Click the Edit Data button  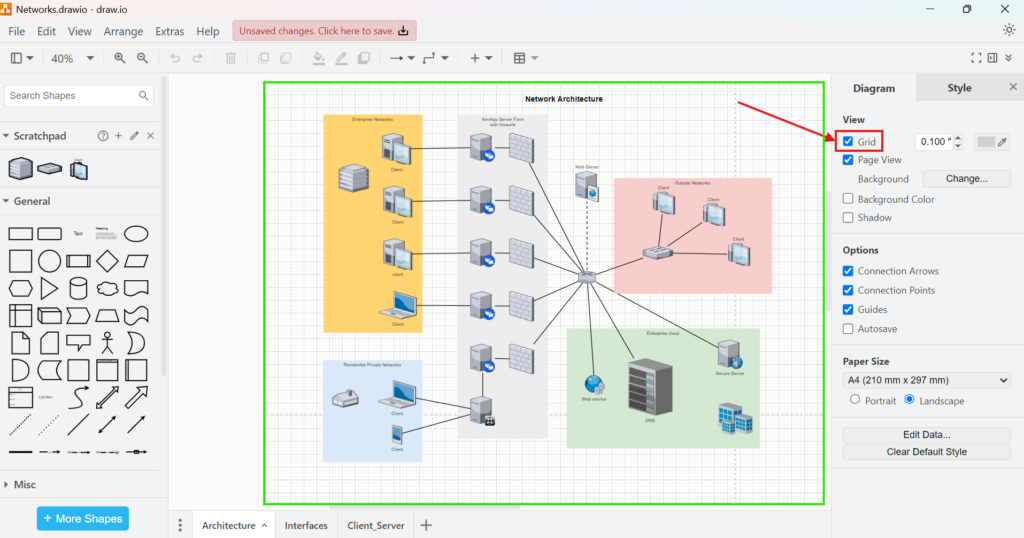(927, 435)
